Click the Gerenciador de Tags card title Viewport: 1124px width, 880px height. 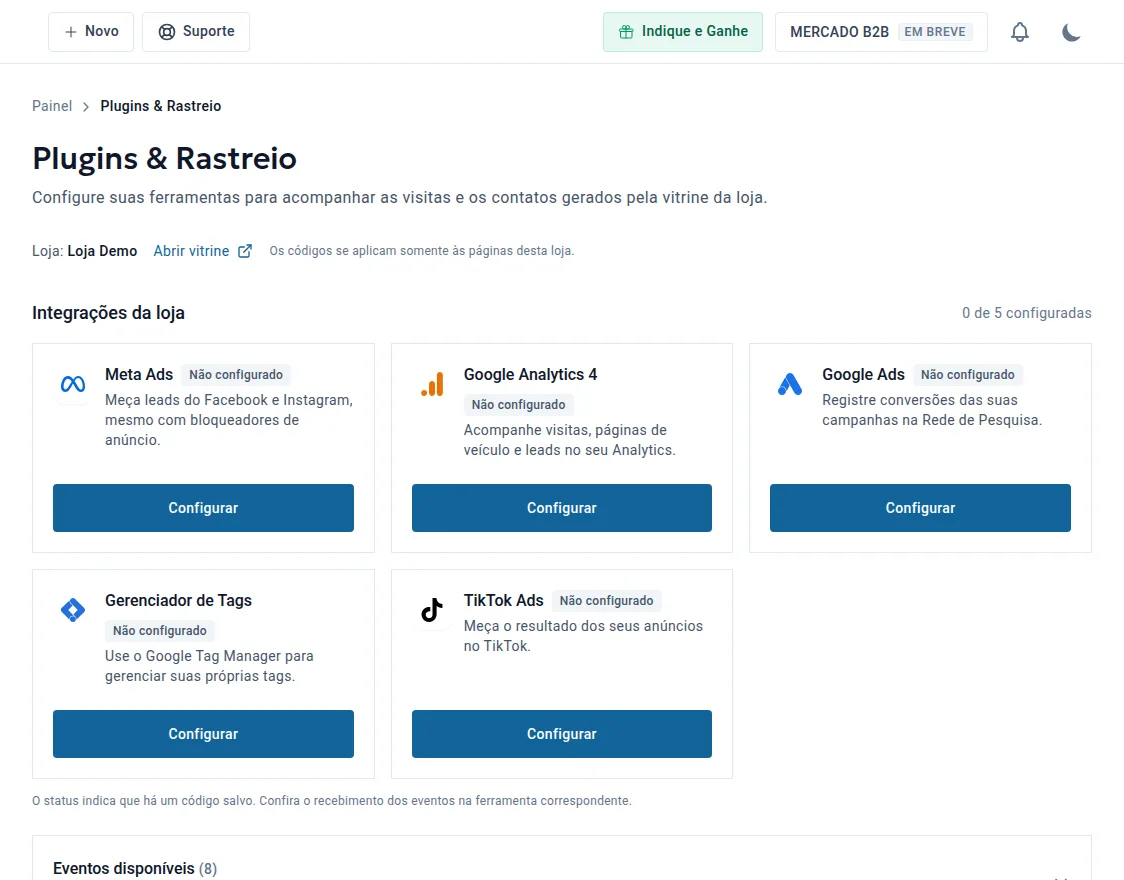click(178, 601)
